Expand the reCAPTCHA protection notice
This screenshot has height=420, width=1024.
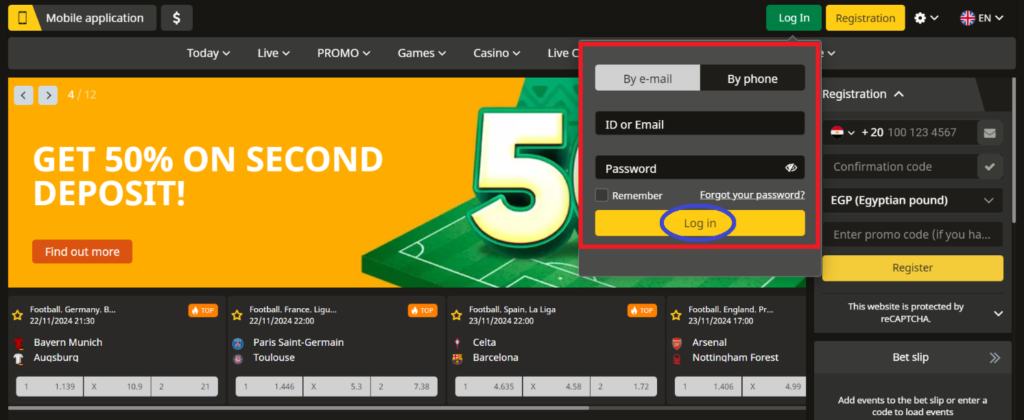[998, 314]
